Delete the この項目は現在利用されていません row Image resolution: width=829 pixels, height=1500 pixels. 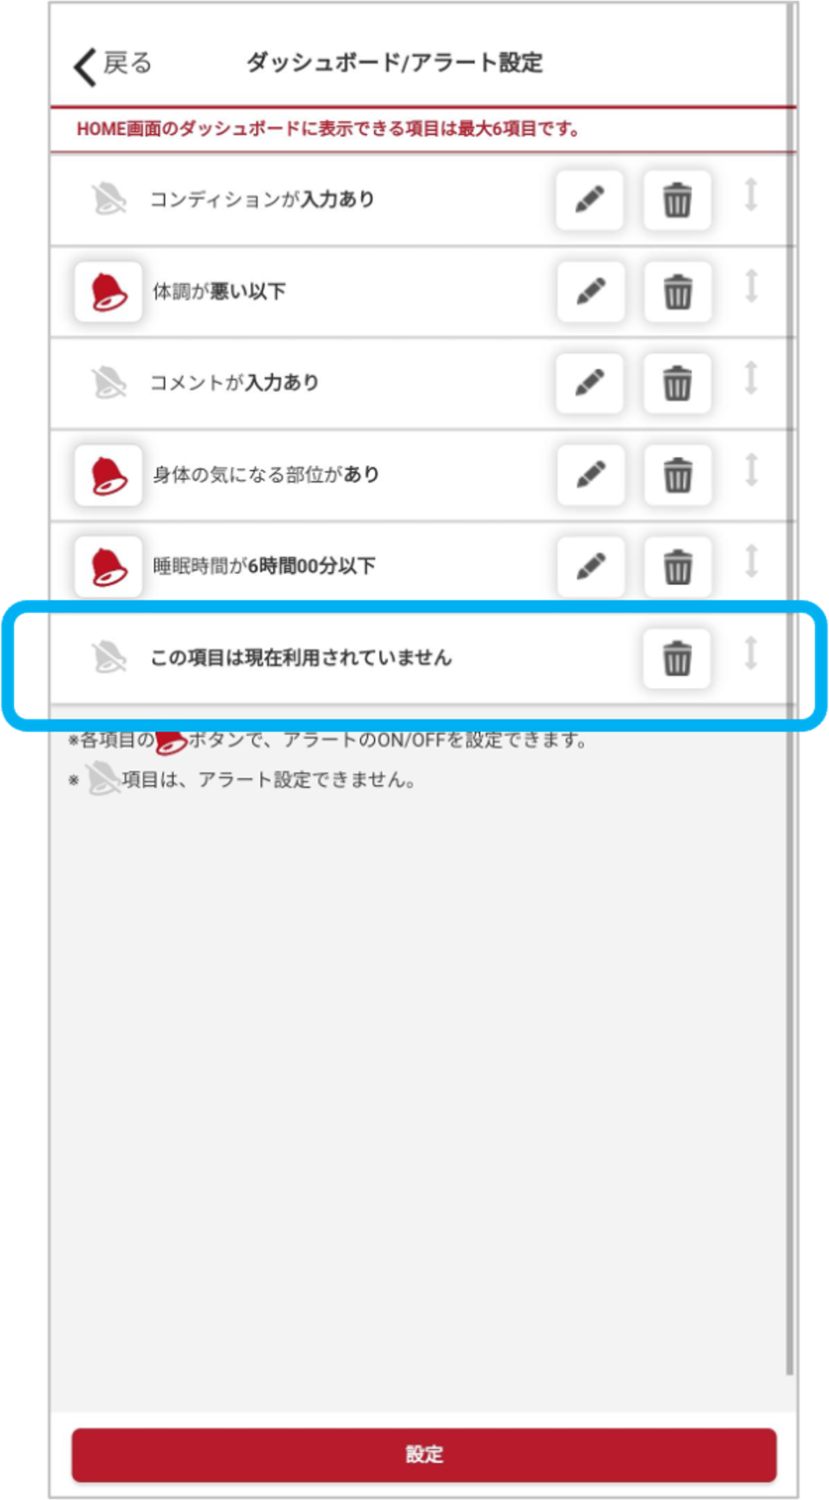(x=677, y=658)
